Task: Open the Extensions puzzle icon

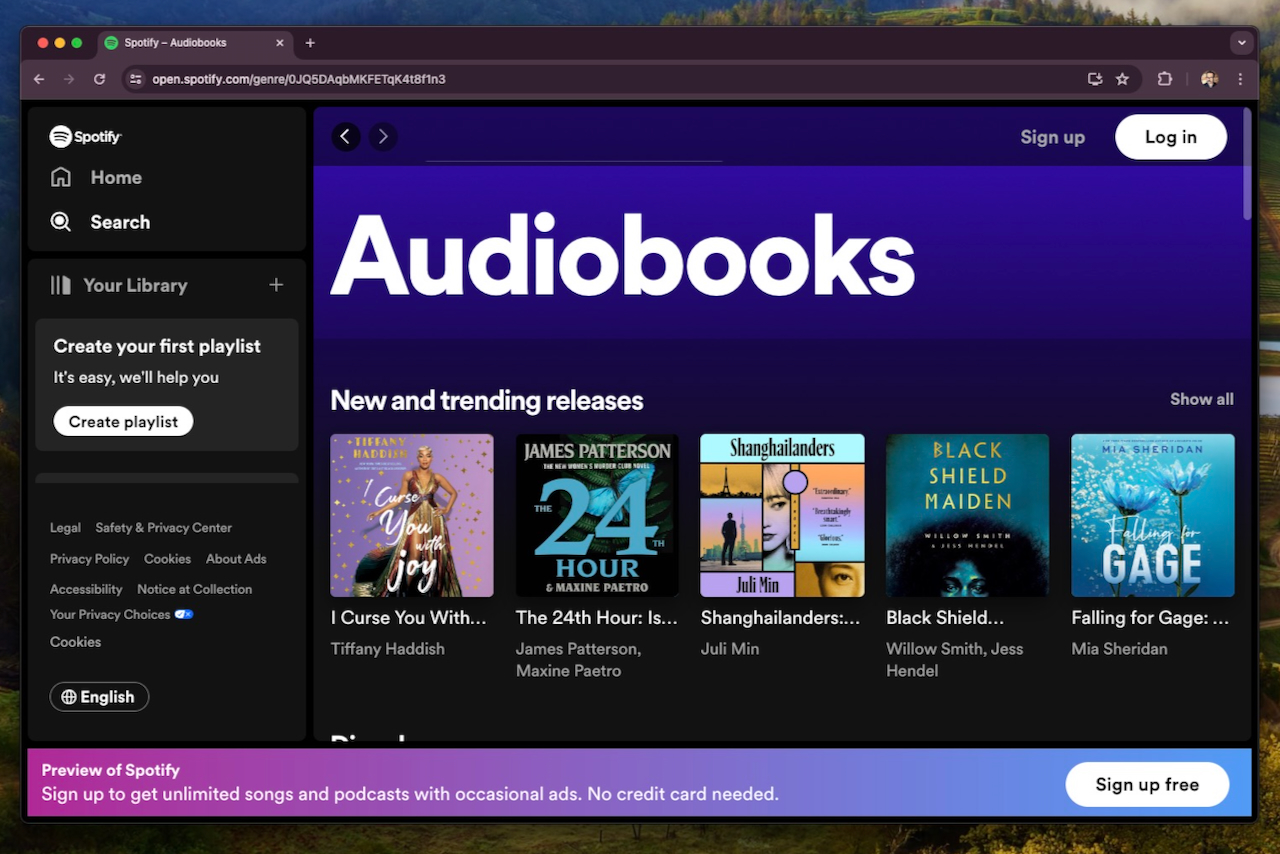Action: click(1164, 79)
